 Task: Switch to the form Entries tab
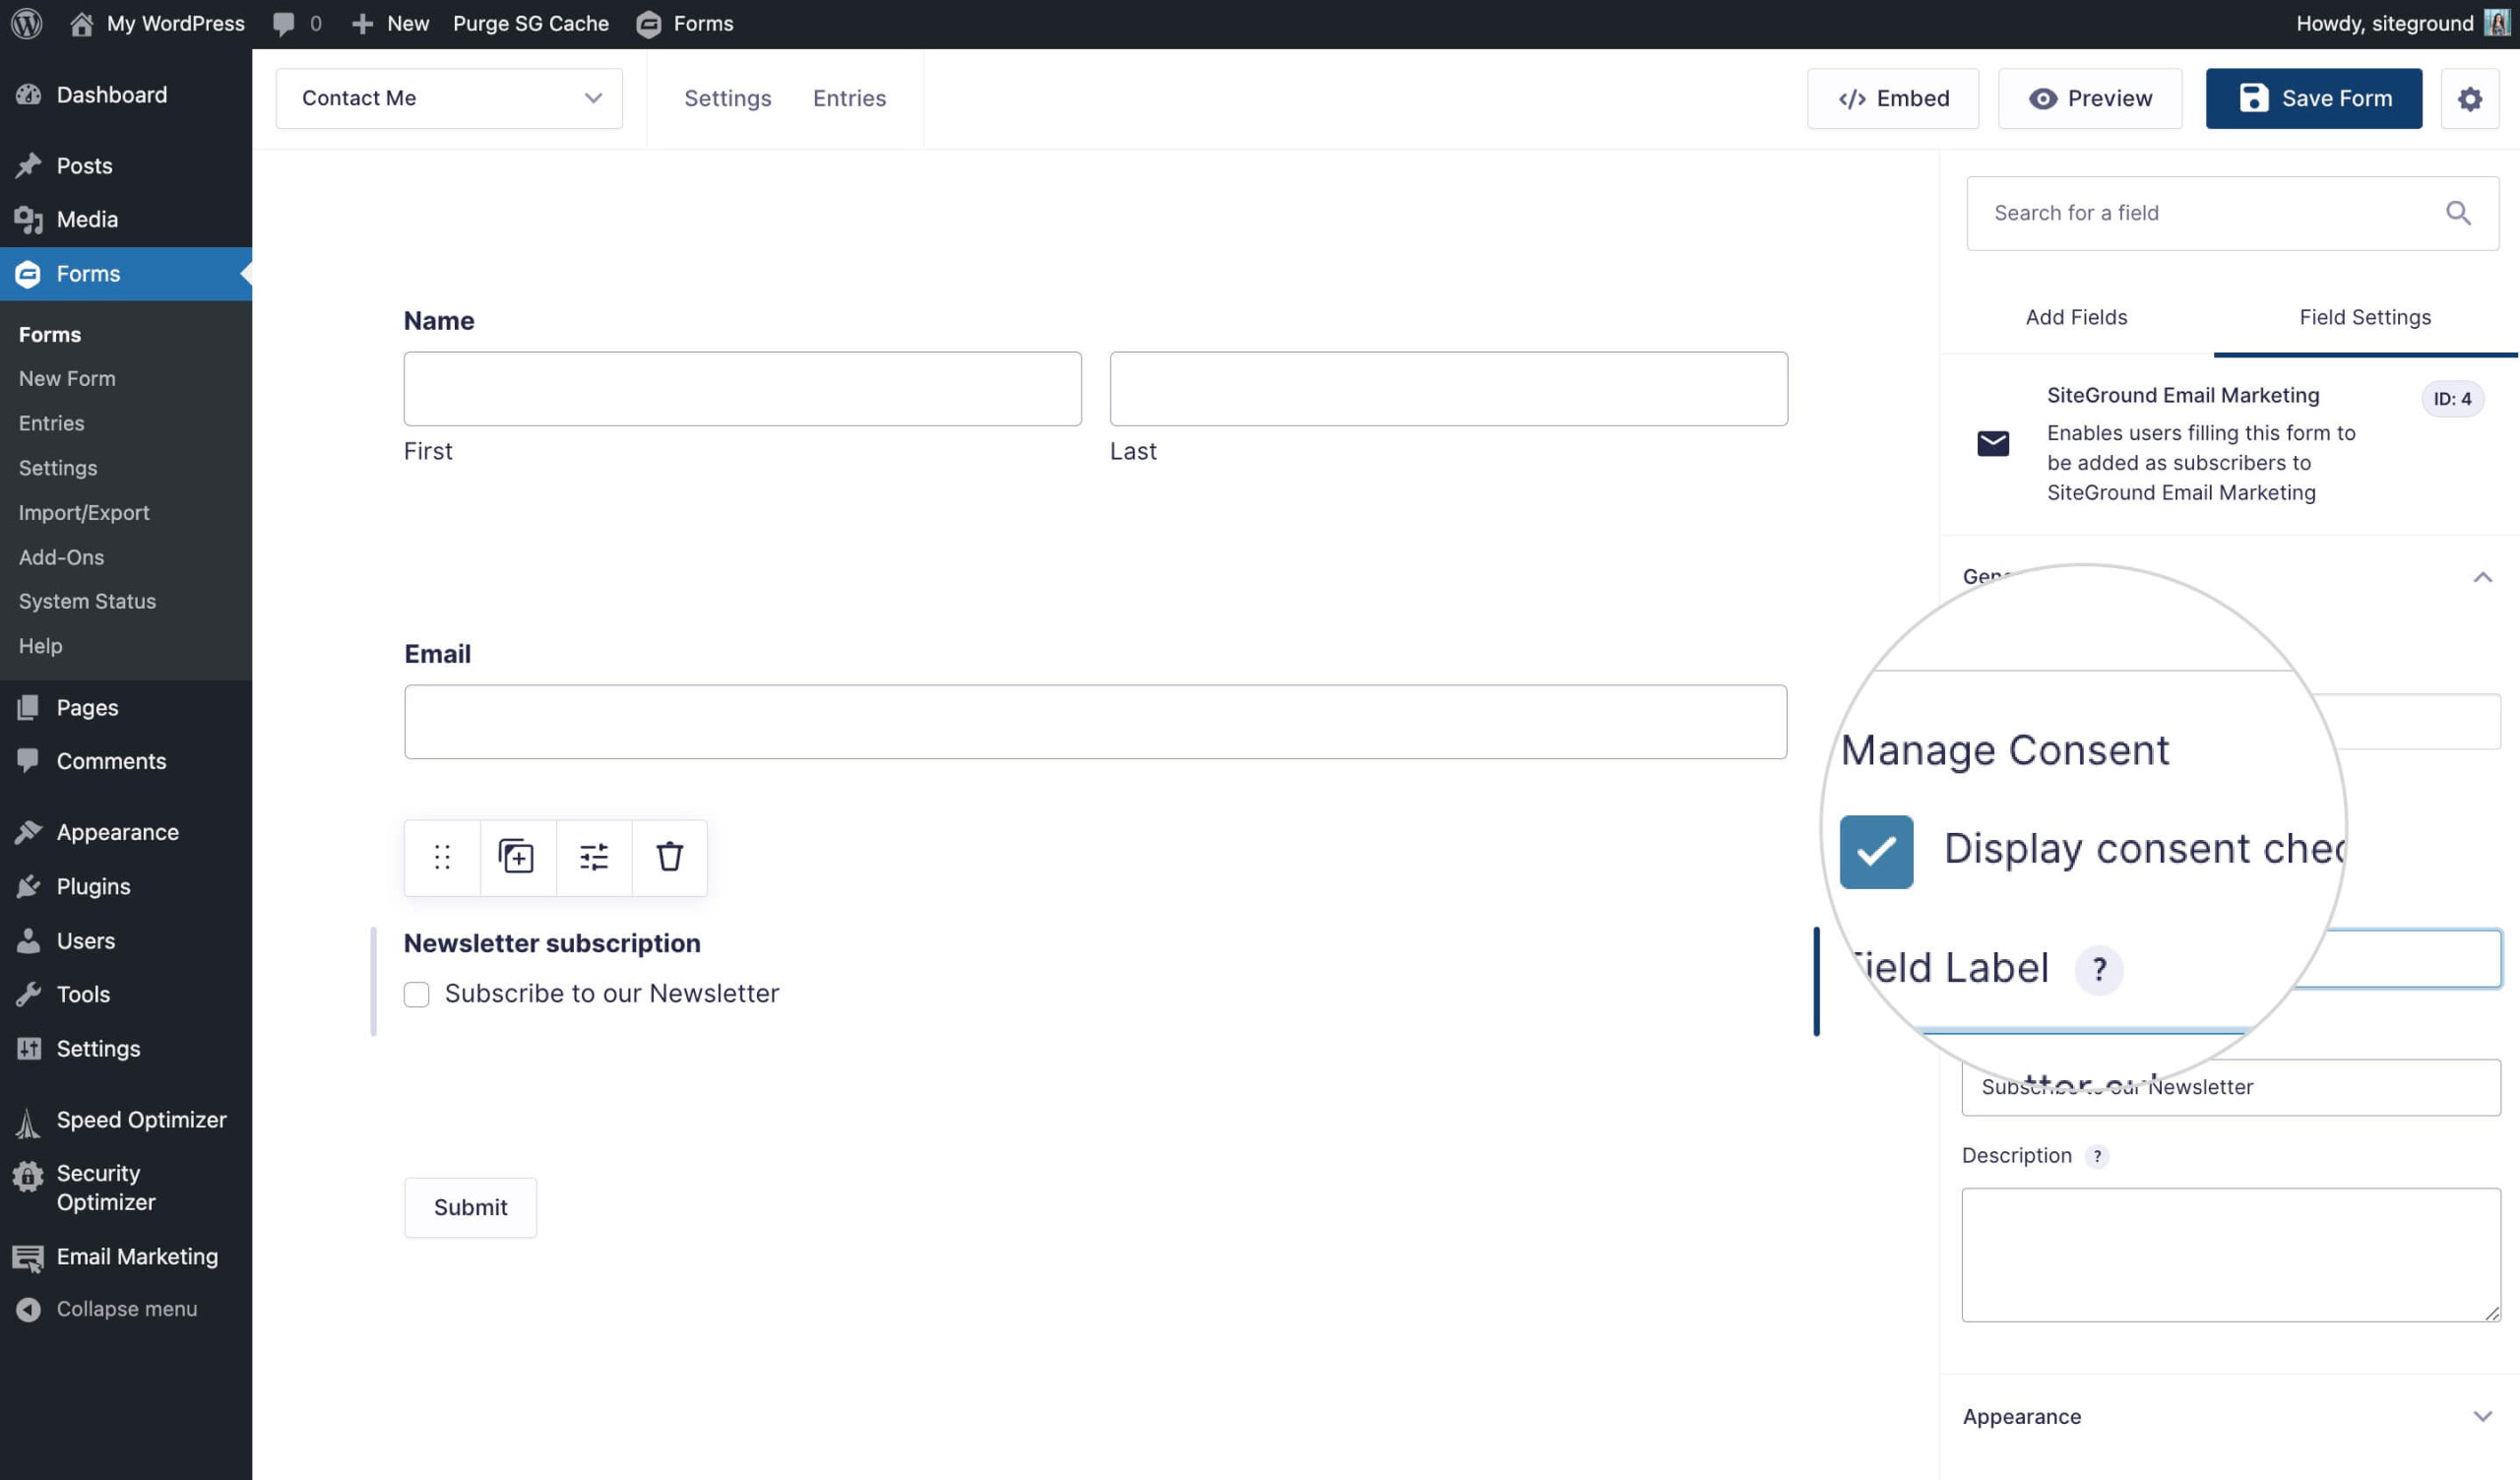click(x=849, y=98)
